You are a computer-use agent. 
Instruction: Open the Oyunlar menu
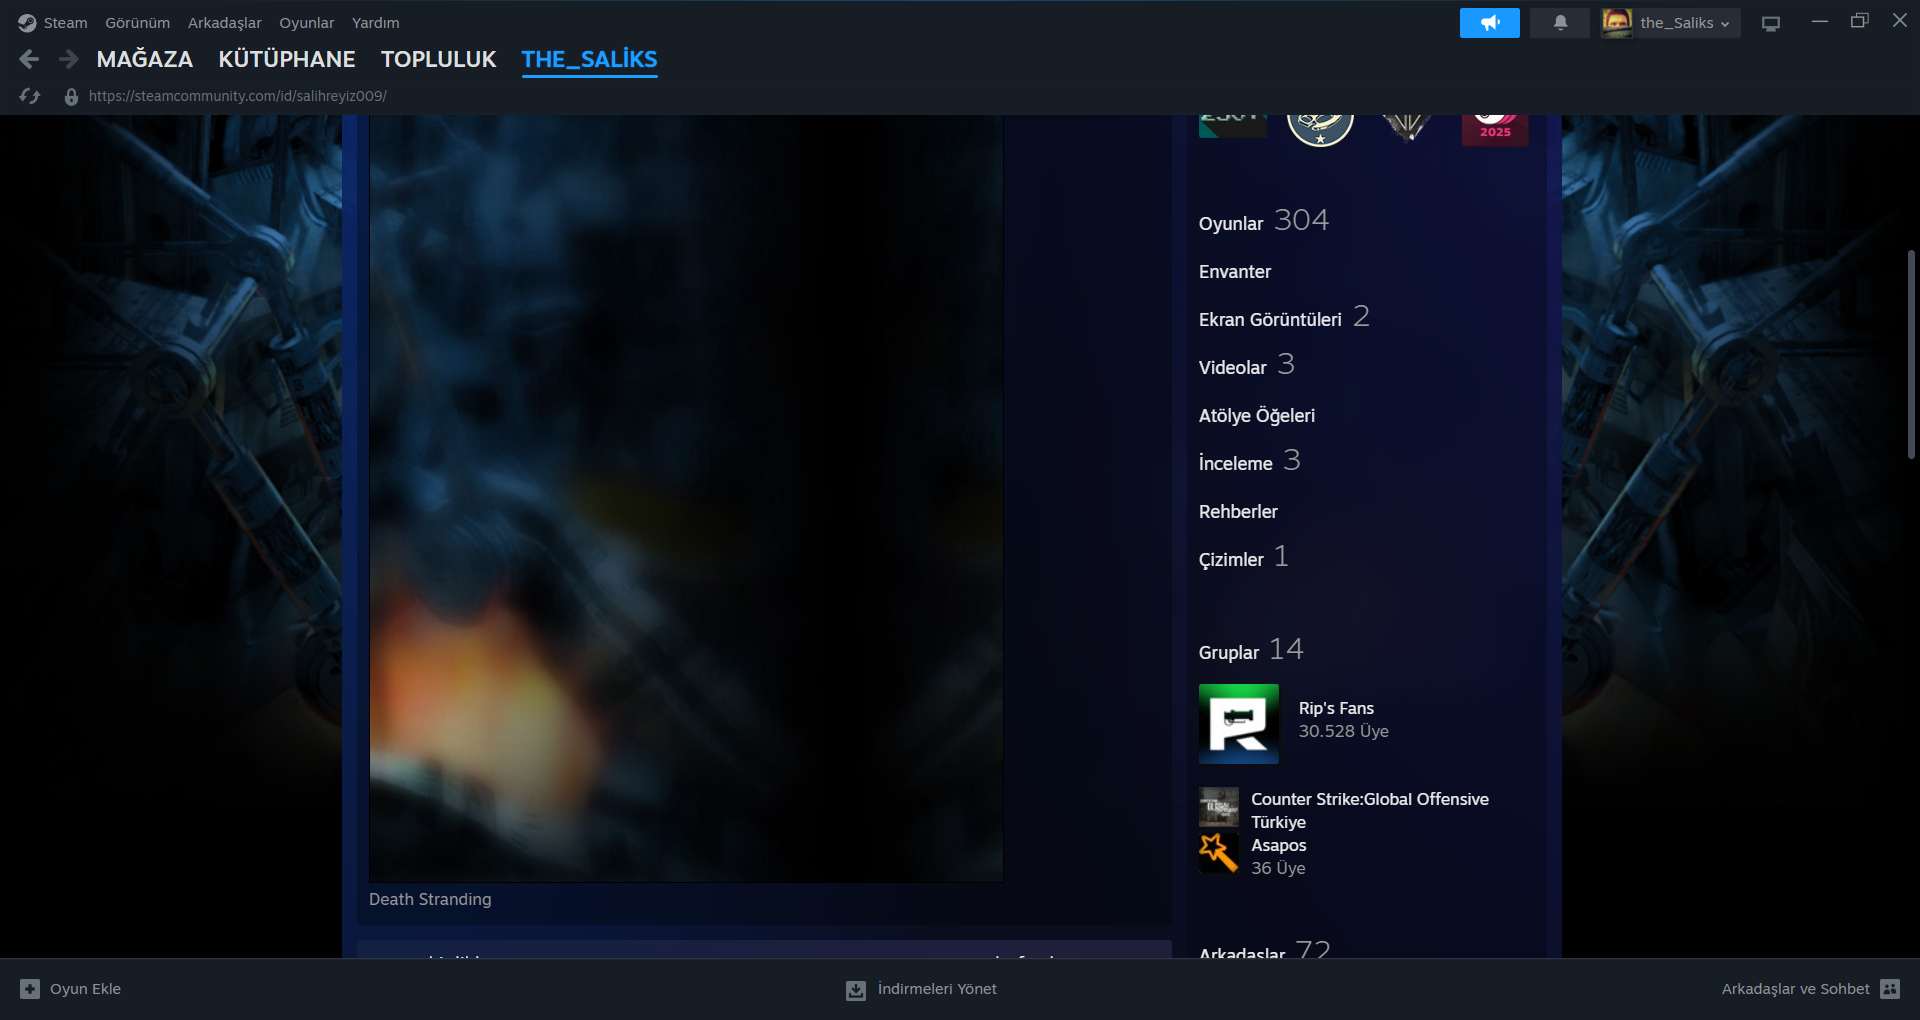pos(307,23)
